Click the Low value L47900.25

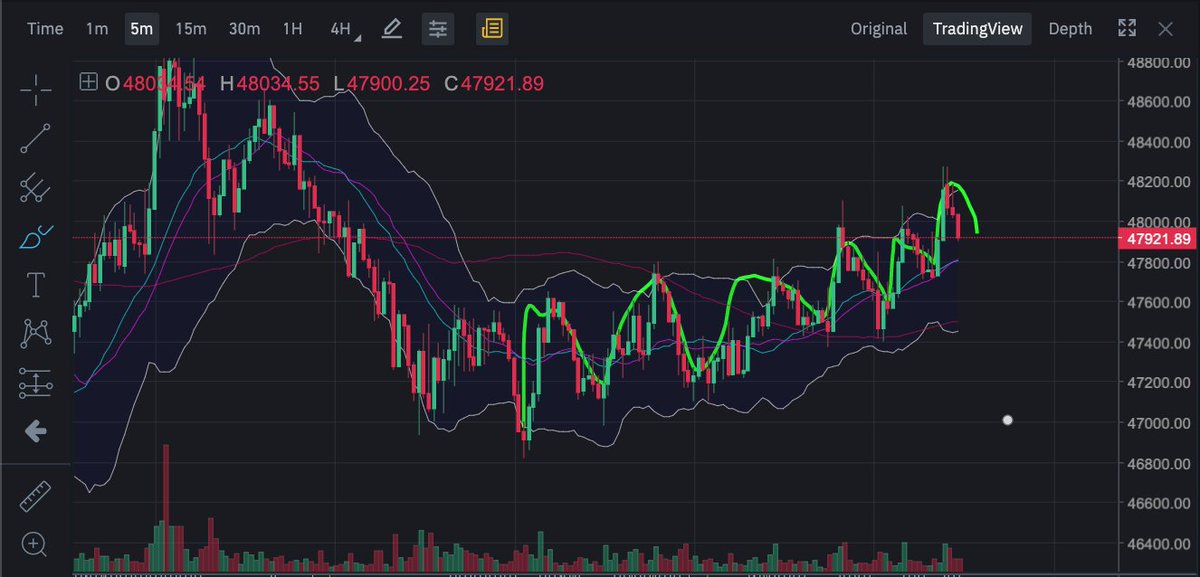382,83
